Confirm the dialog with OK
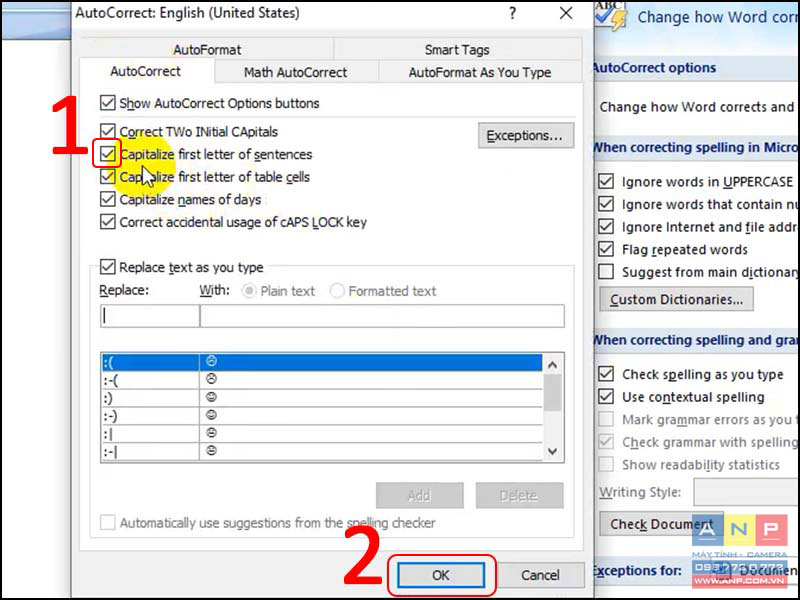 point(441,576)
